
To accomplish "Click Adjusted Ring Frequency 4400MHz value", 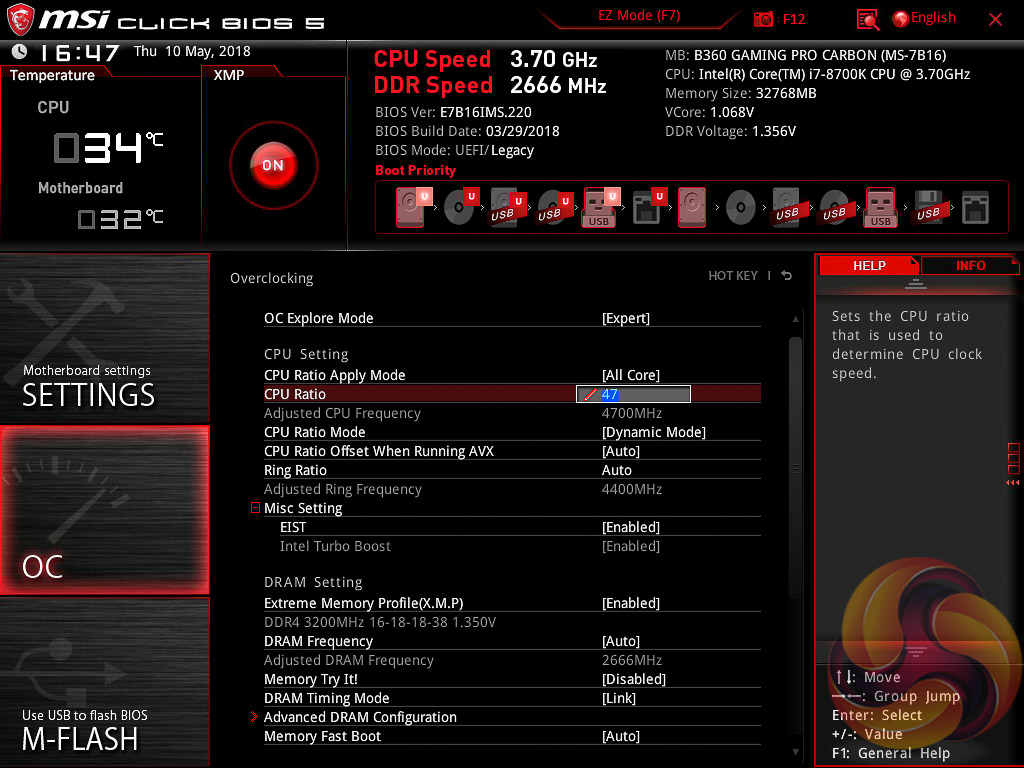I will [632, 489].
